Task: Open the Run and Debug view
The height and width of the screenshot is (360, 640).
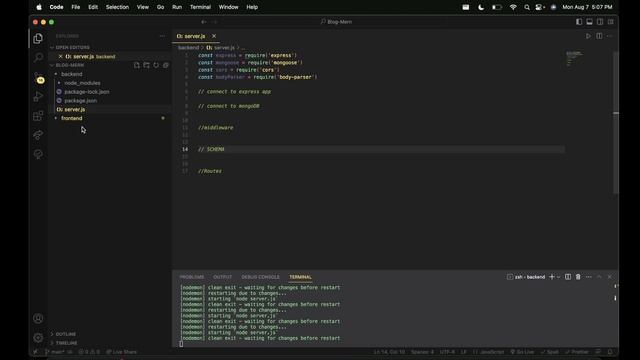Action: point(38,96)
